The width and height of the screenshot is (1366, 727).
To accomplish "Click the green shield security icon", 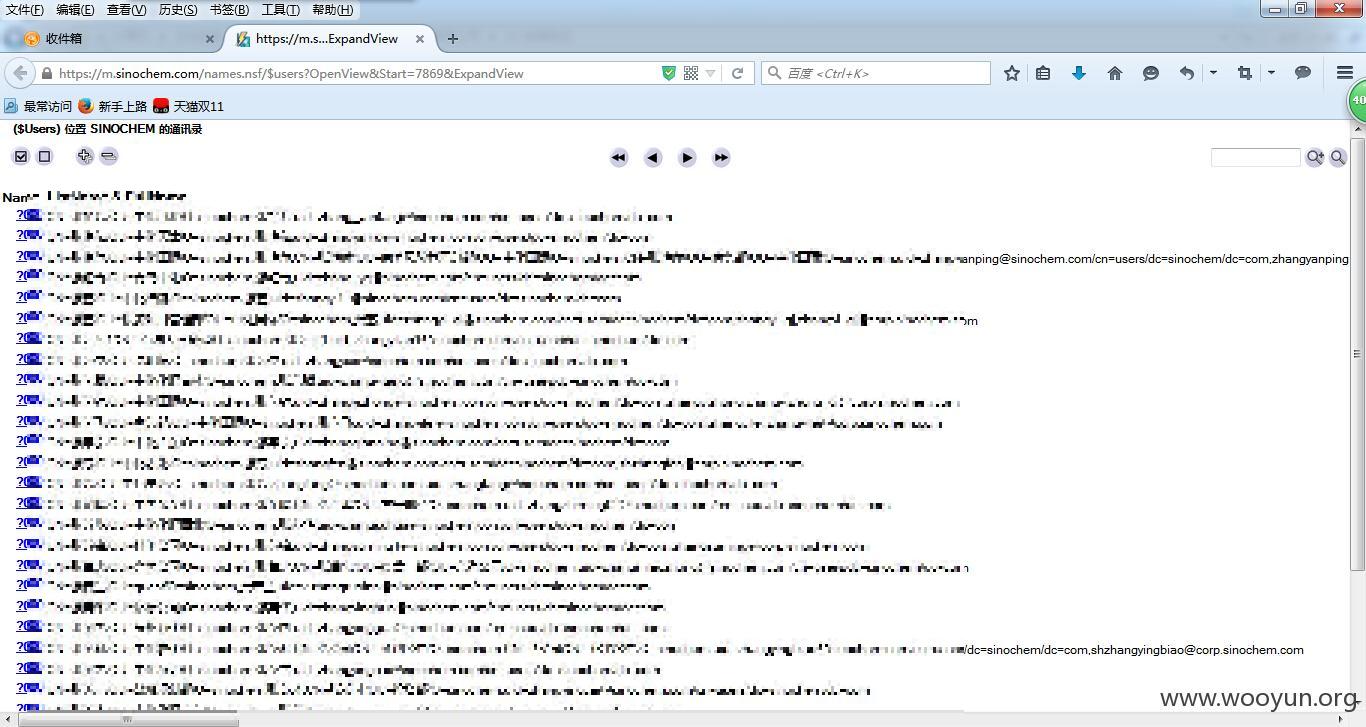I will [669, 73].
